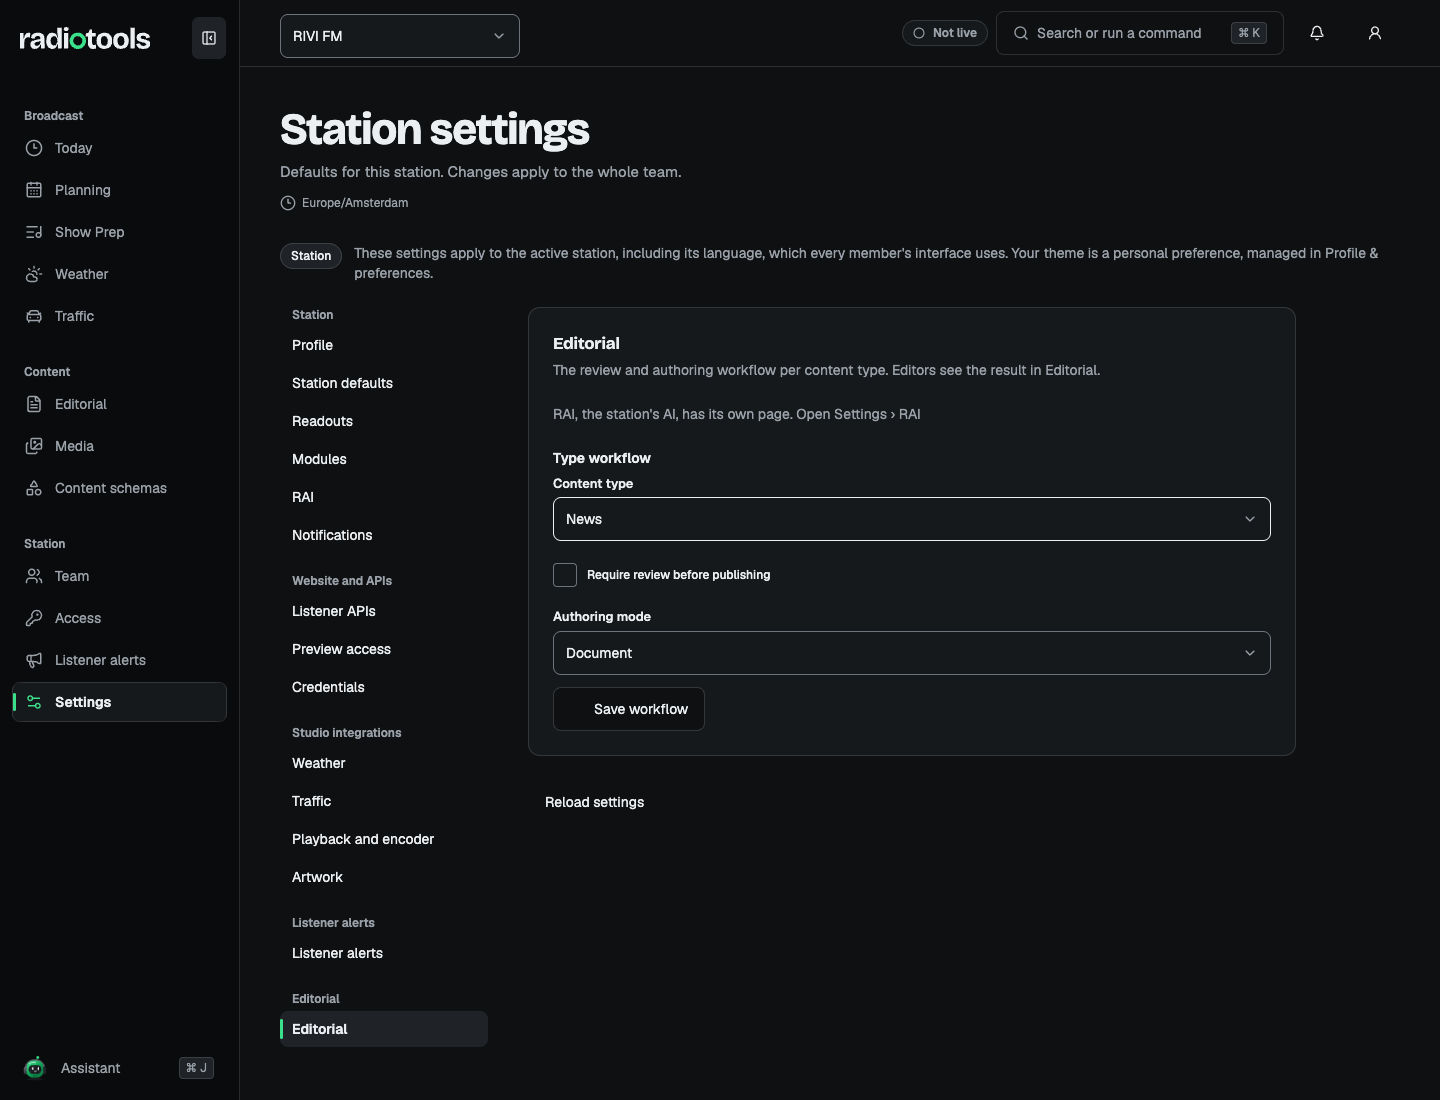Screen dimensions: 1440x1100
Task: Click the search magnifier icon
Action: [1021, 33]
